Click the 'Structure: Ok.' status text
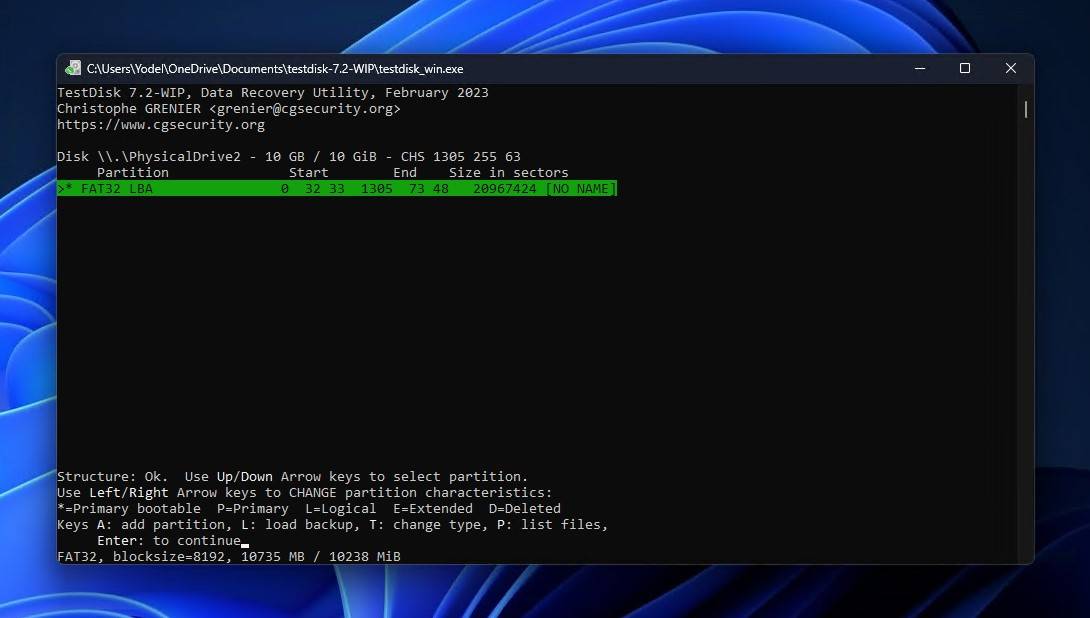Image resolution: width=1090 pixels, height=618 pixels. click(113, 477)
